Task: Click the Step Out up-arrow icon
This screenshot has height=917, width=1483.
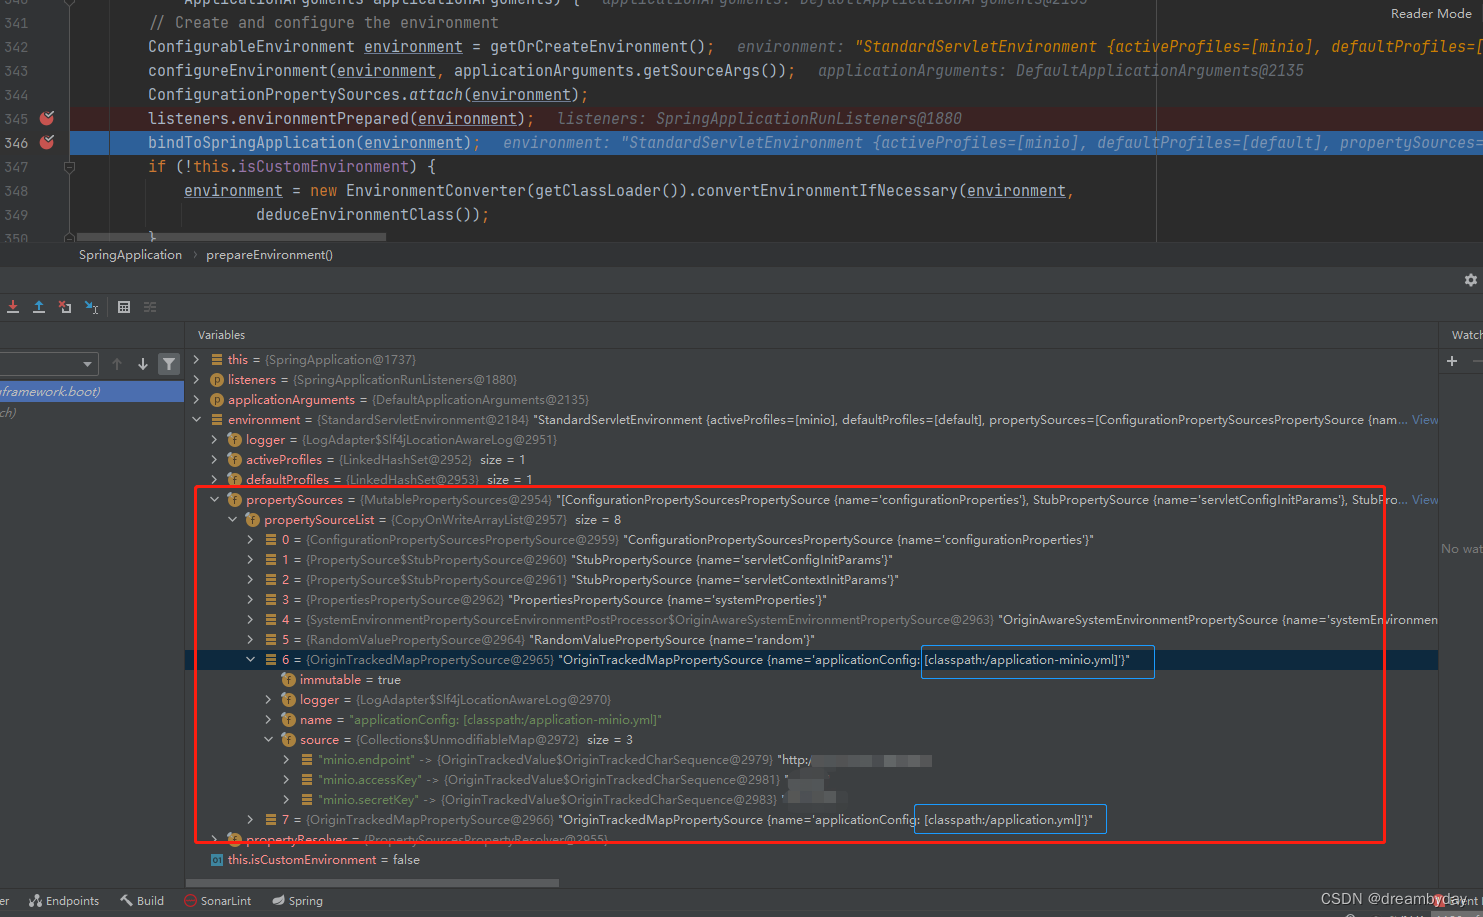Action: [x=39, y=306]
